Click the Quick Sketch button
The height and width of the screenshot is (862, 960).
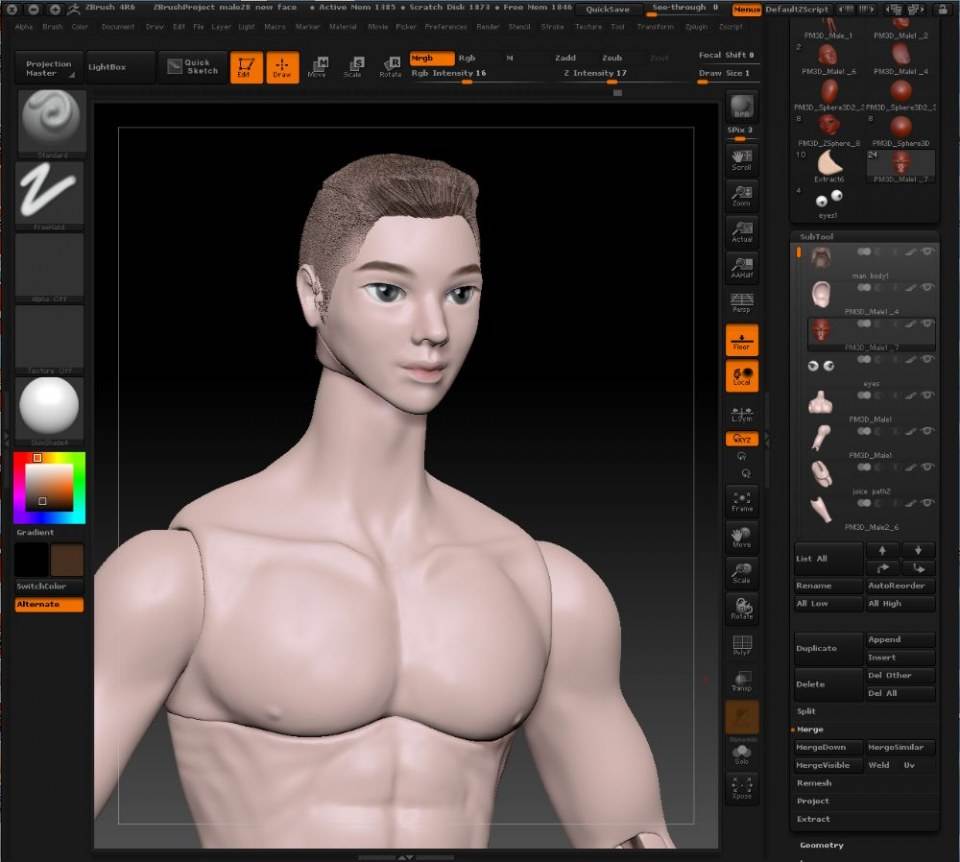192,67
